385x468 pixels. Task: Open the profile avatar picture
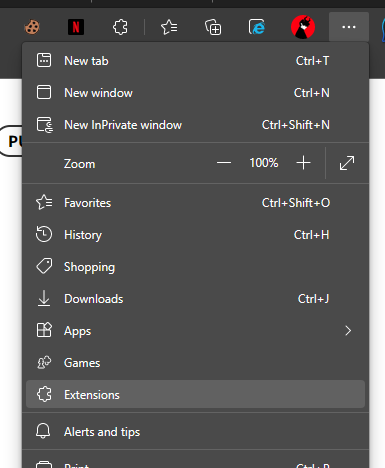coord(303,27)
